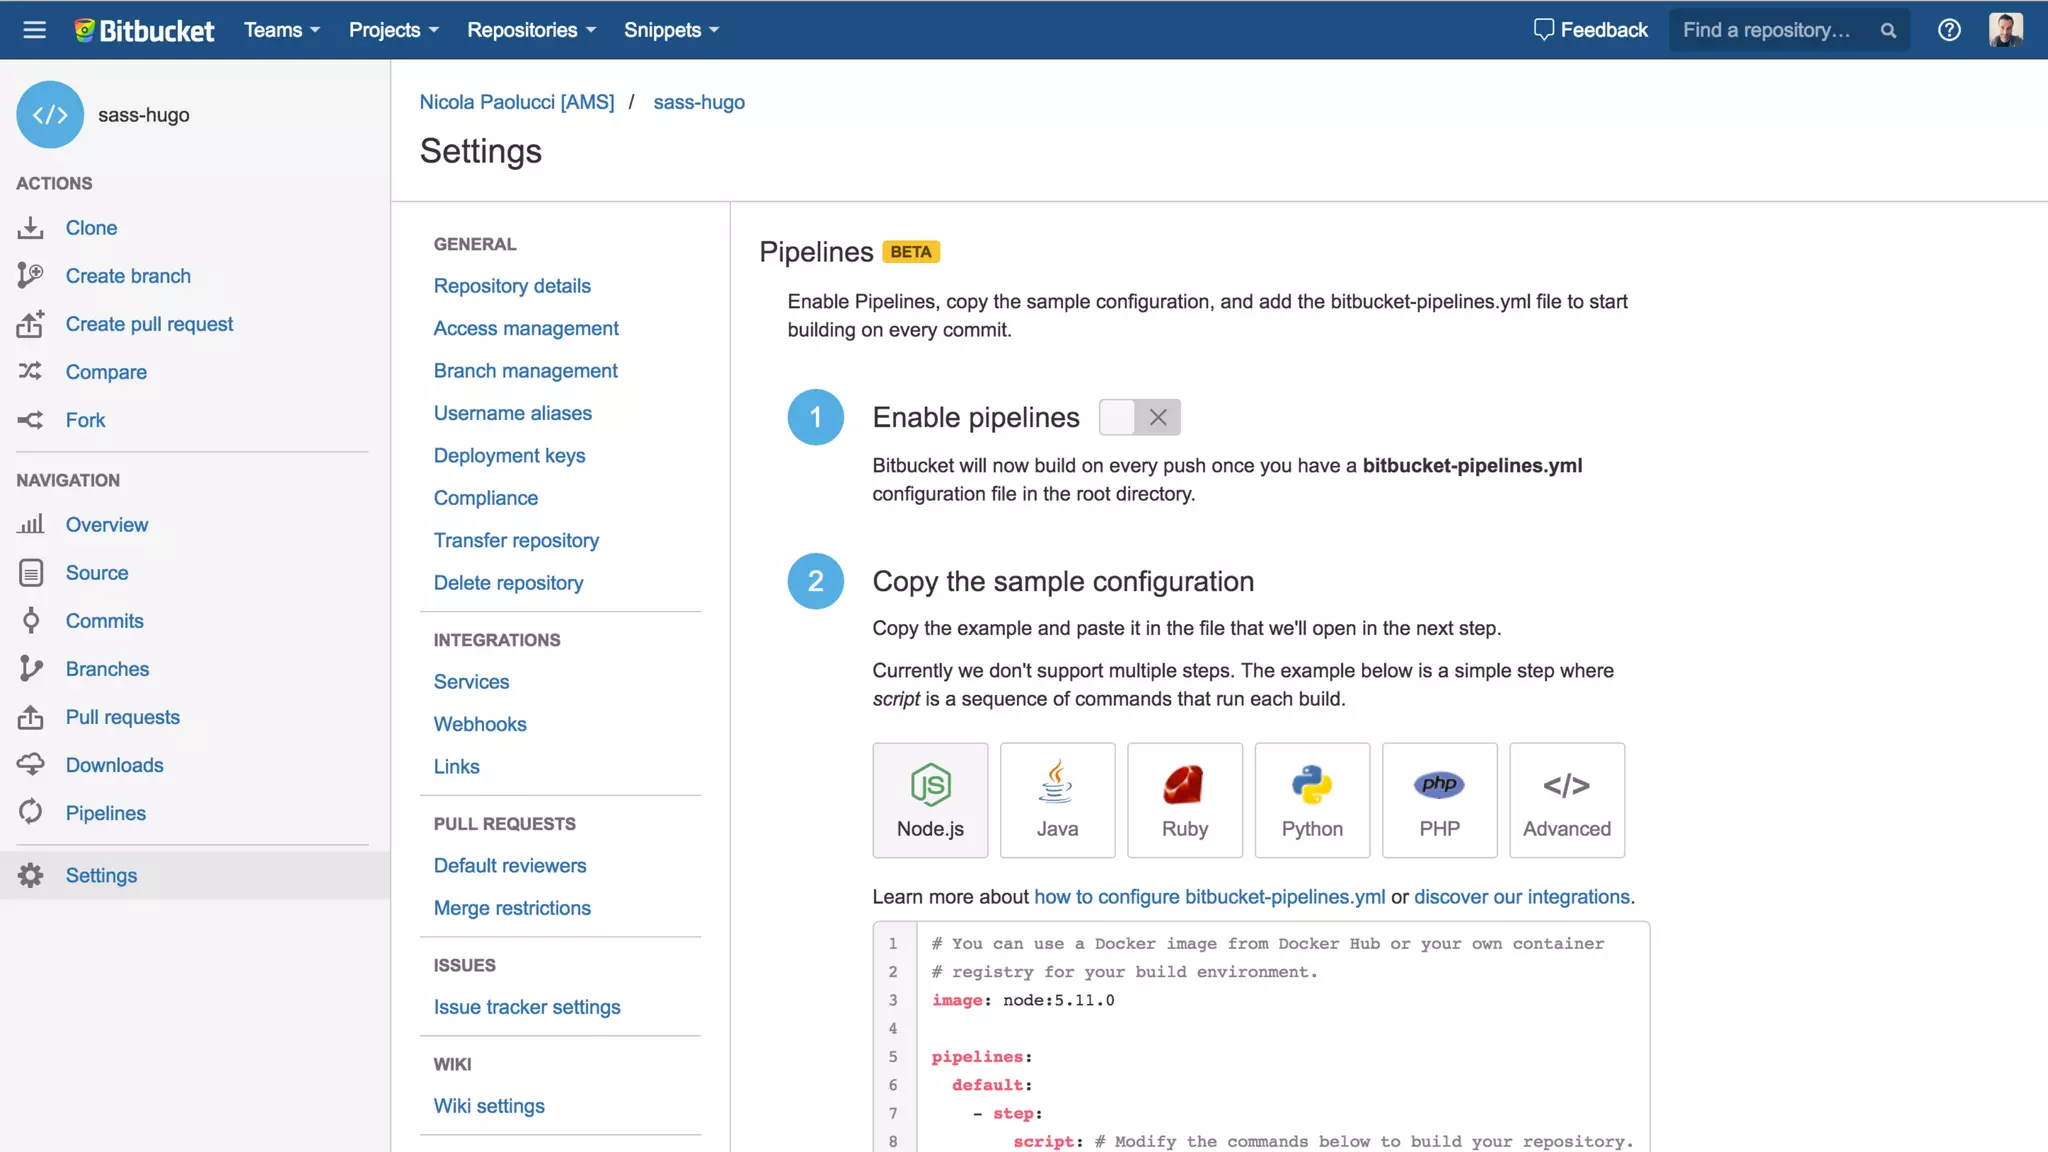This screenshot has height=1152, width=2048.
Task: Click the Clone download icon
Action: (30, 228)
